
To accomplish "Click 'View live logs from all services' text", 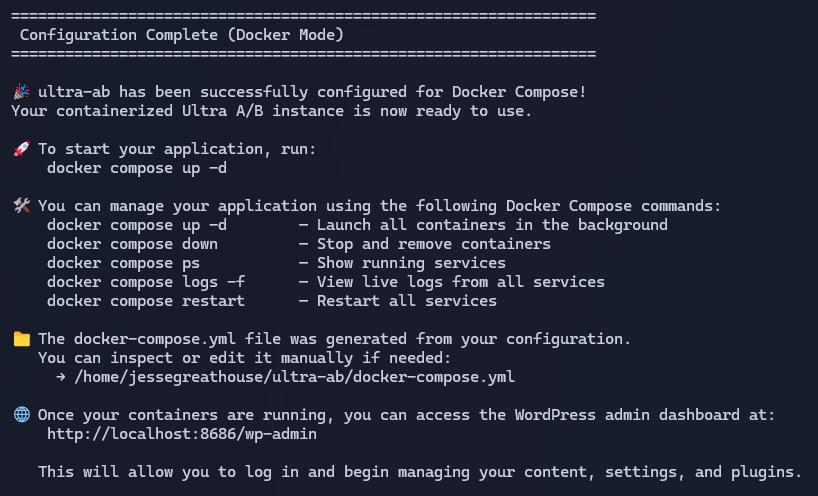I will click(x=461, y=282).
